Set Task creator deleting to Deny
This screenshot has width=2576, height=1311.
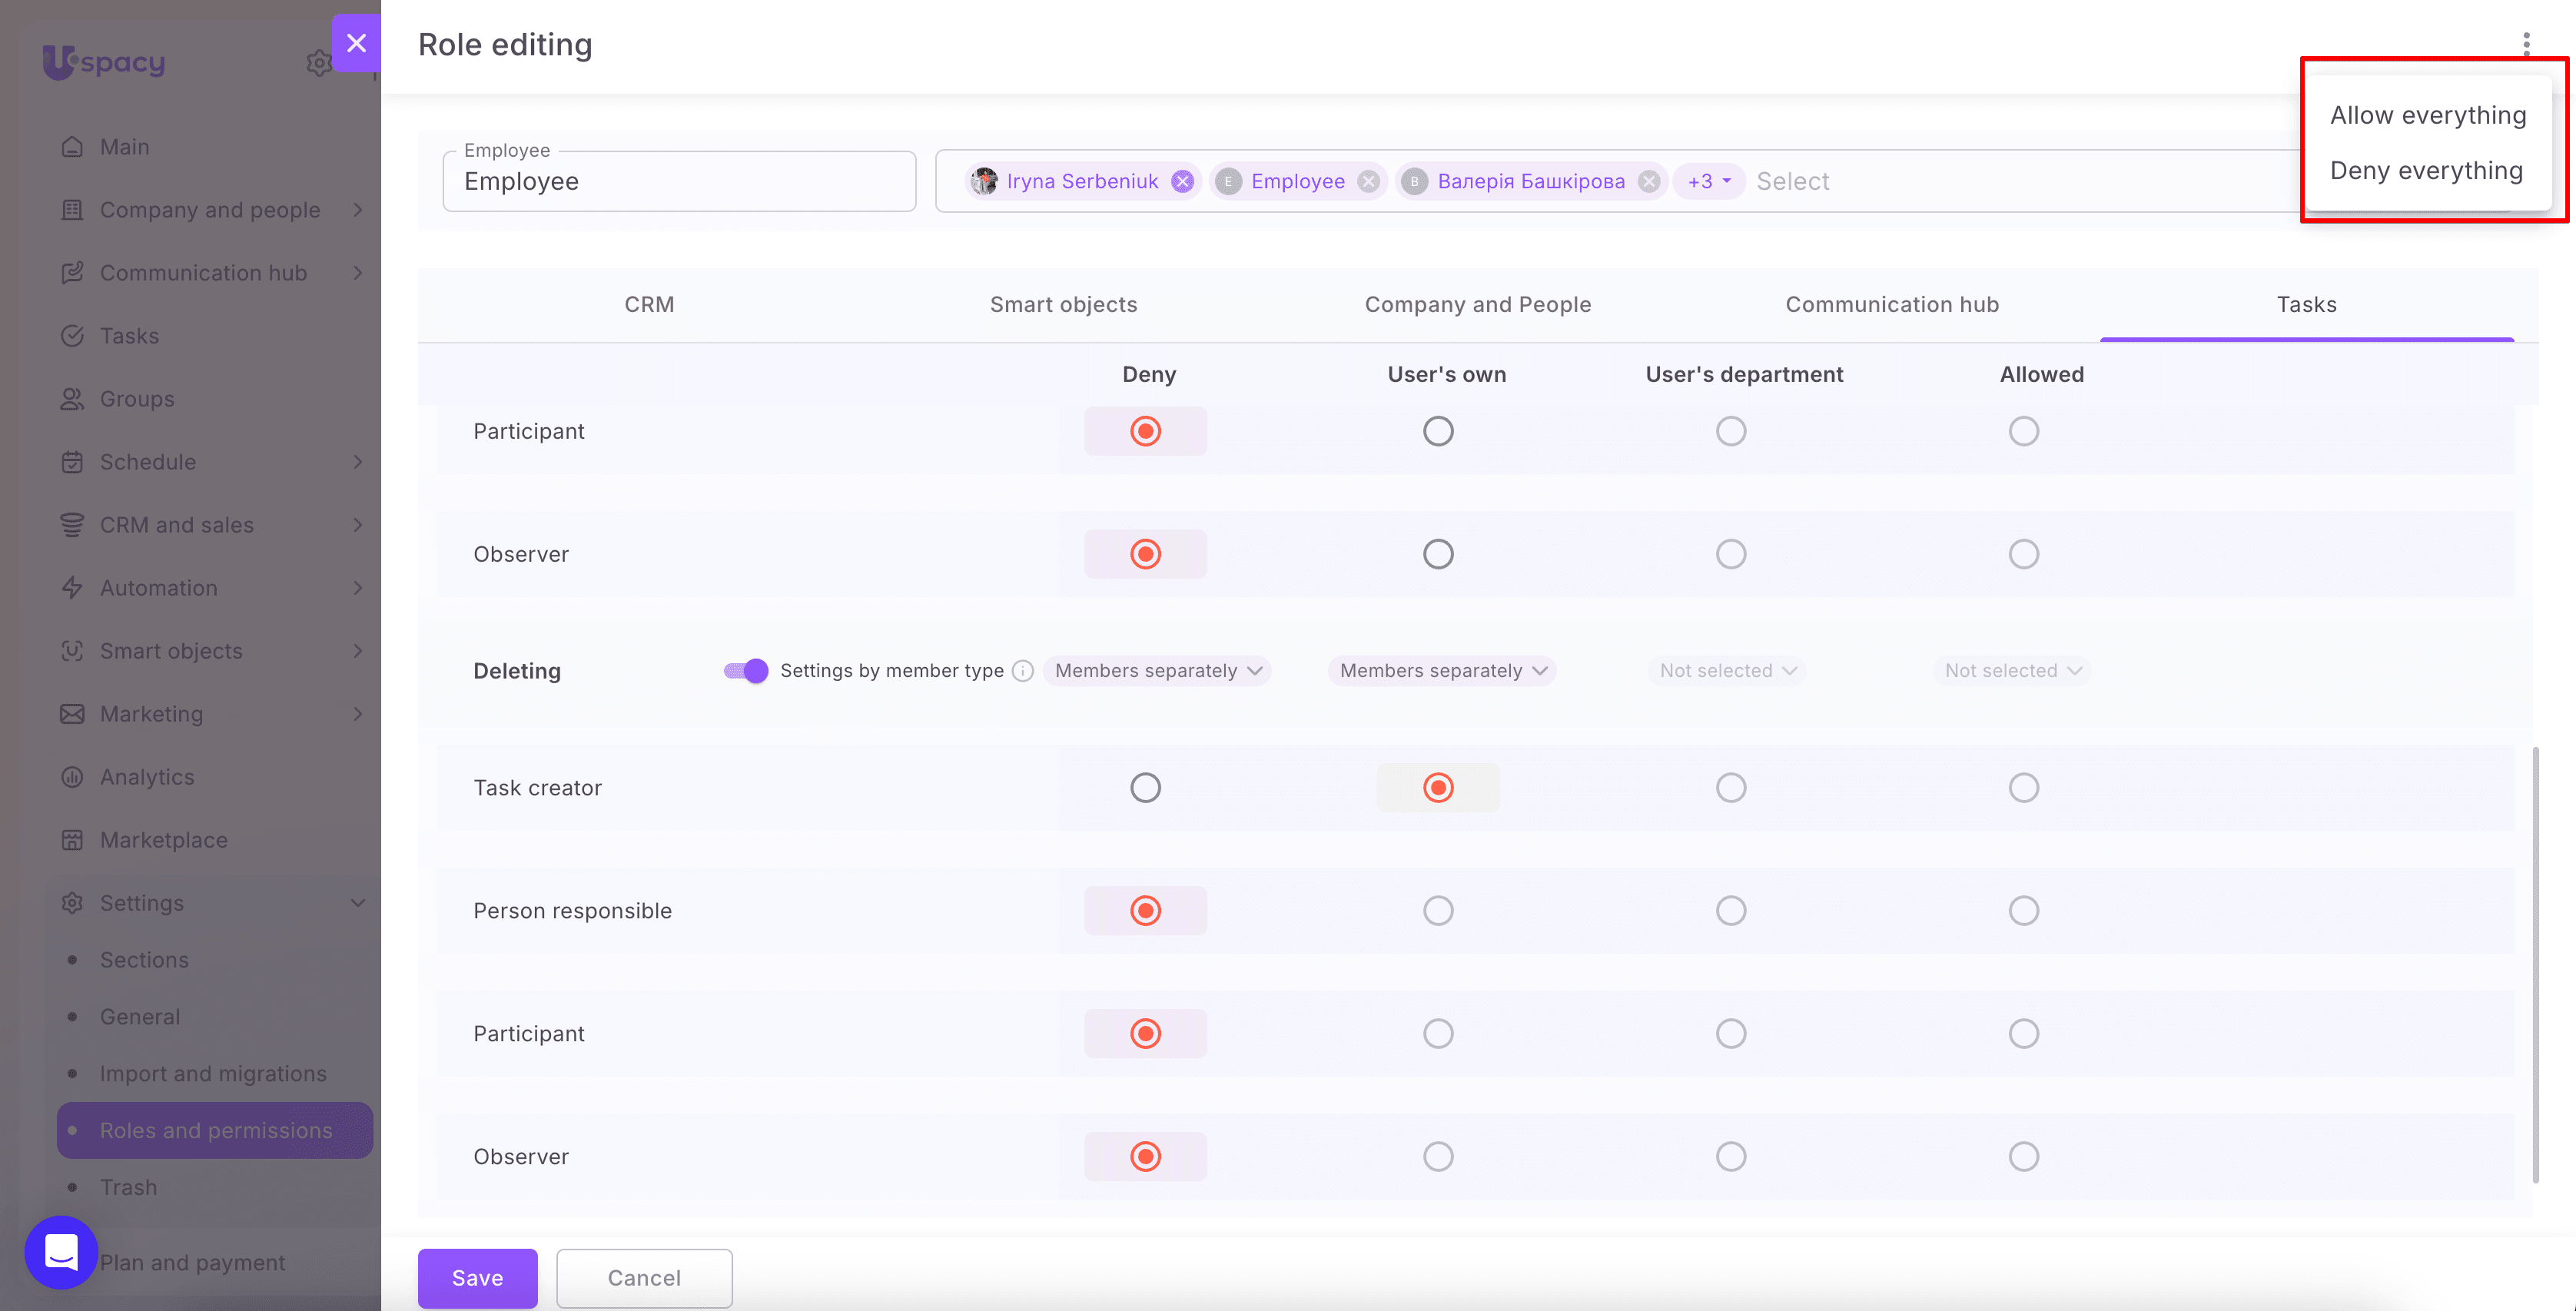point(1145,788)
